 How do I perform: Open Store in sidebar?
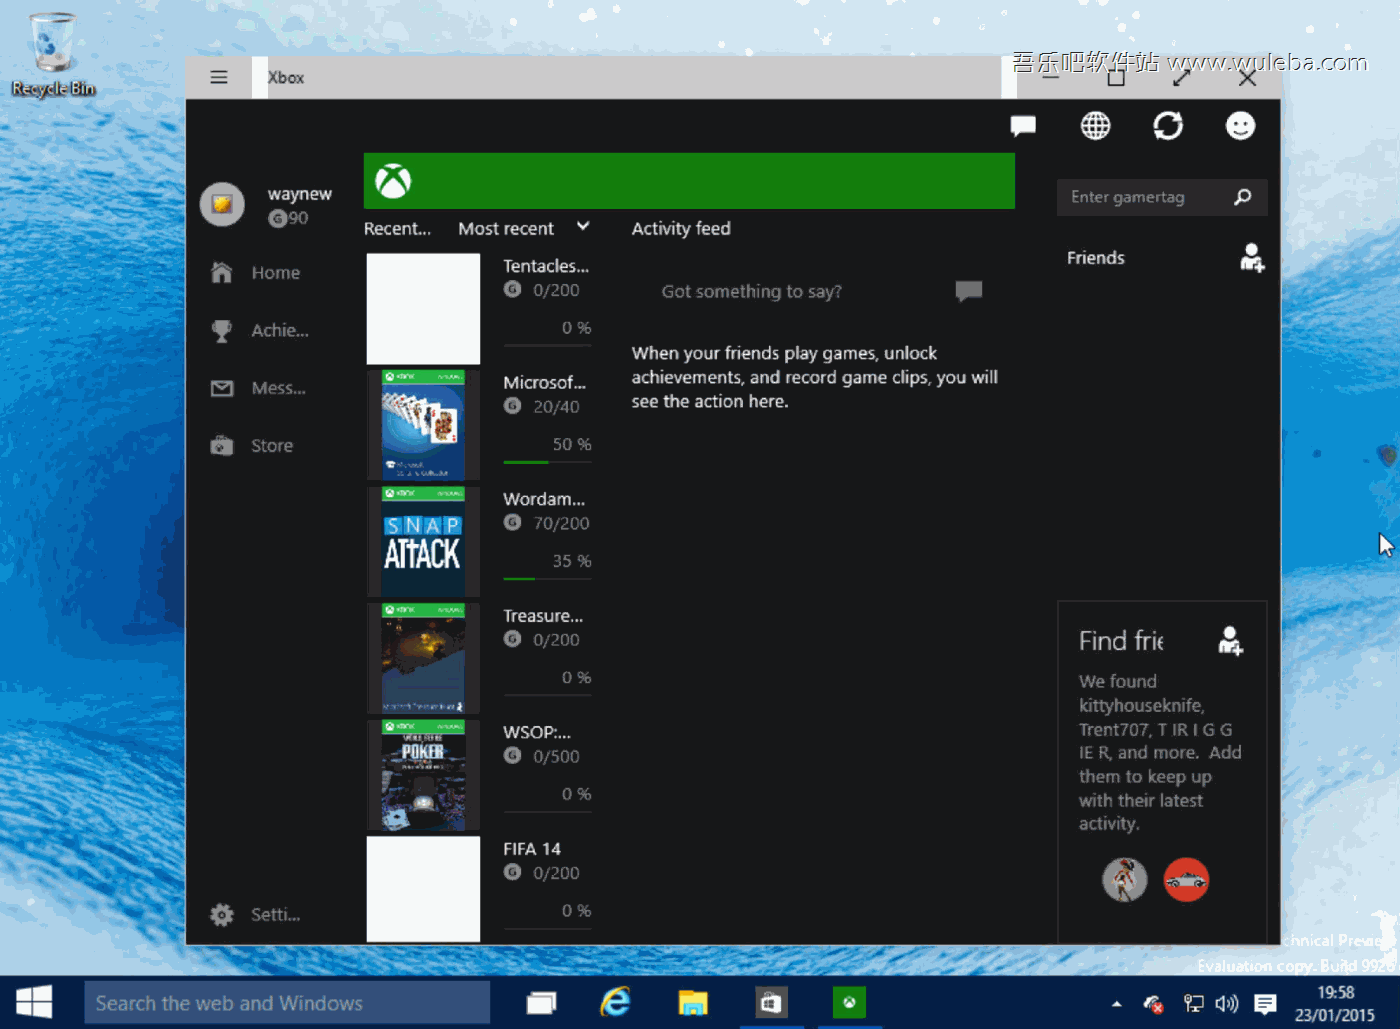click(252, 446)
